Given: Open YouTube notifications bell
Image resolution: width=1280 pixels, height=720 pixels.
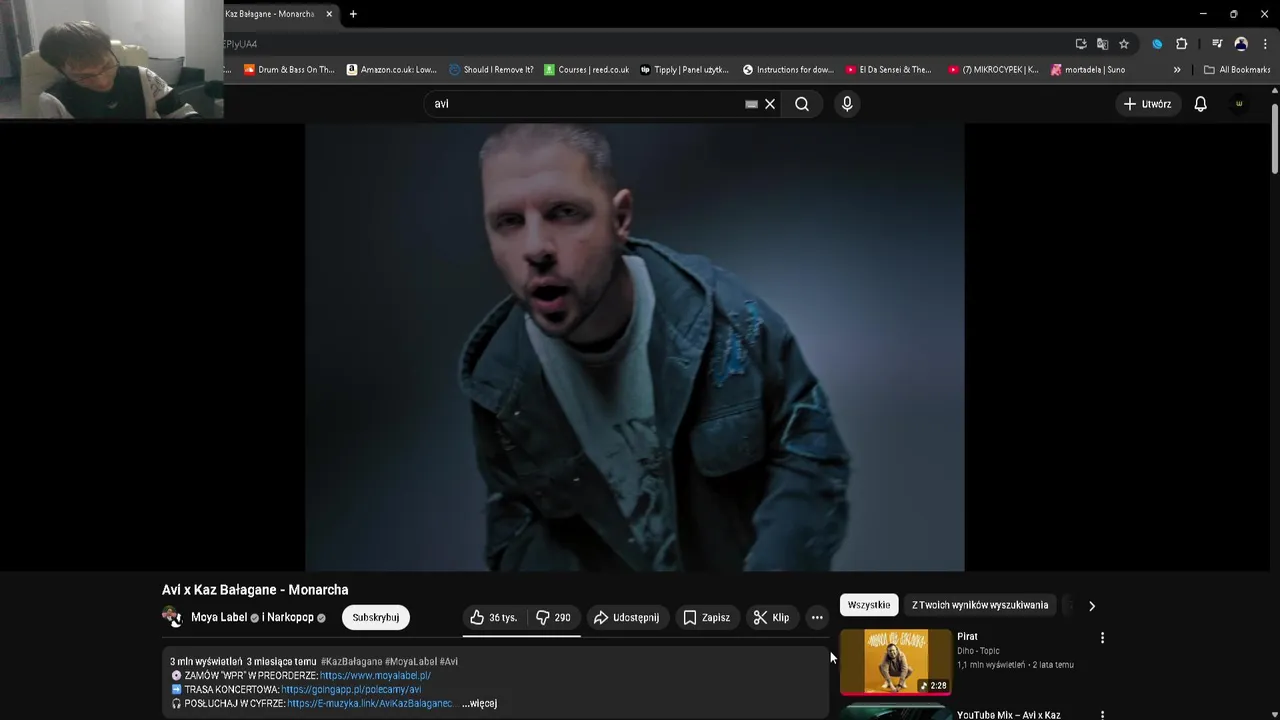Looking at the screenshot, I should pyautogui.click(x=1201, y=104).
